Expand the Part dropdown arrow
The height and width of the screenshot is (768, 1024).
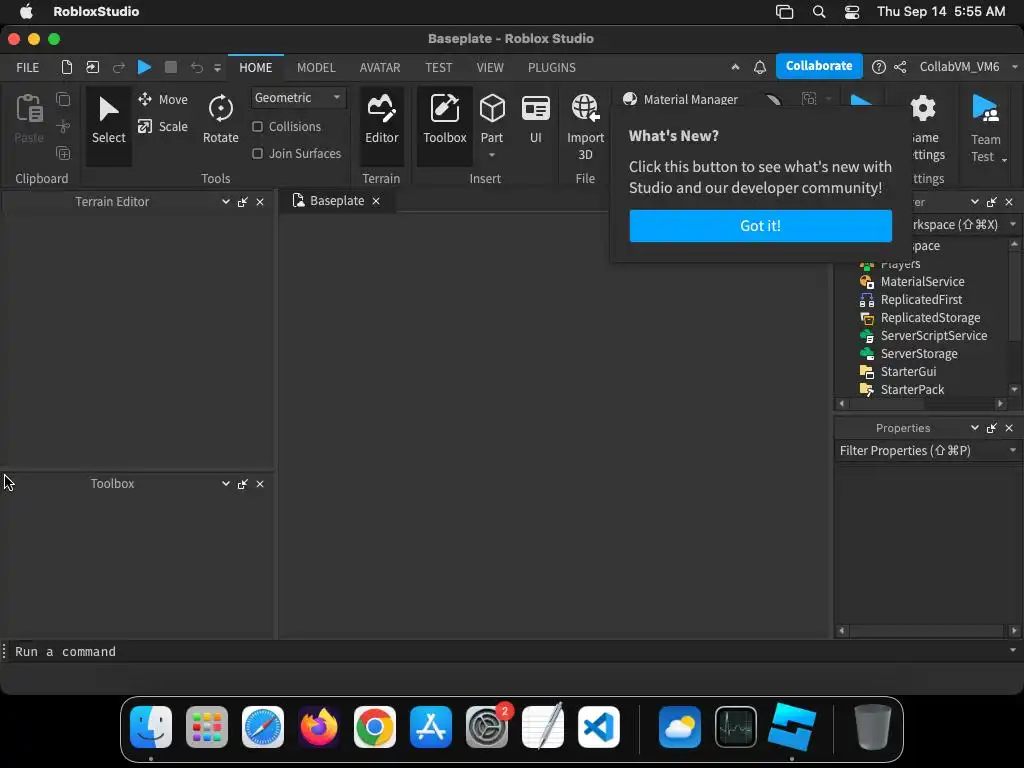coord(492,155)
